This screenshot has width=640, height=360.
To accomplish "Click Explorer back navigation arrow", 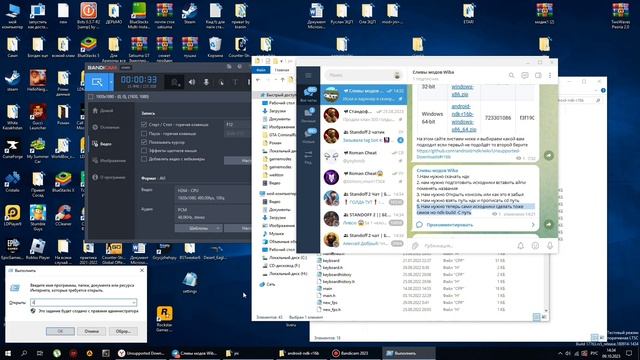I will click(258, 80).
